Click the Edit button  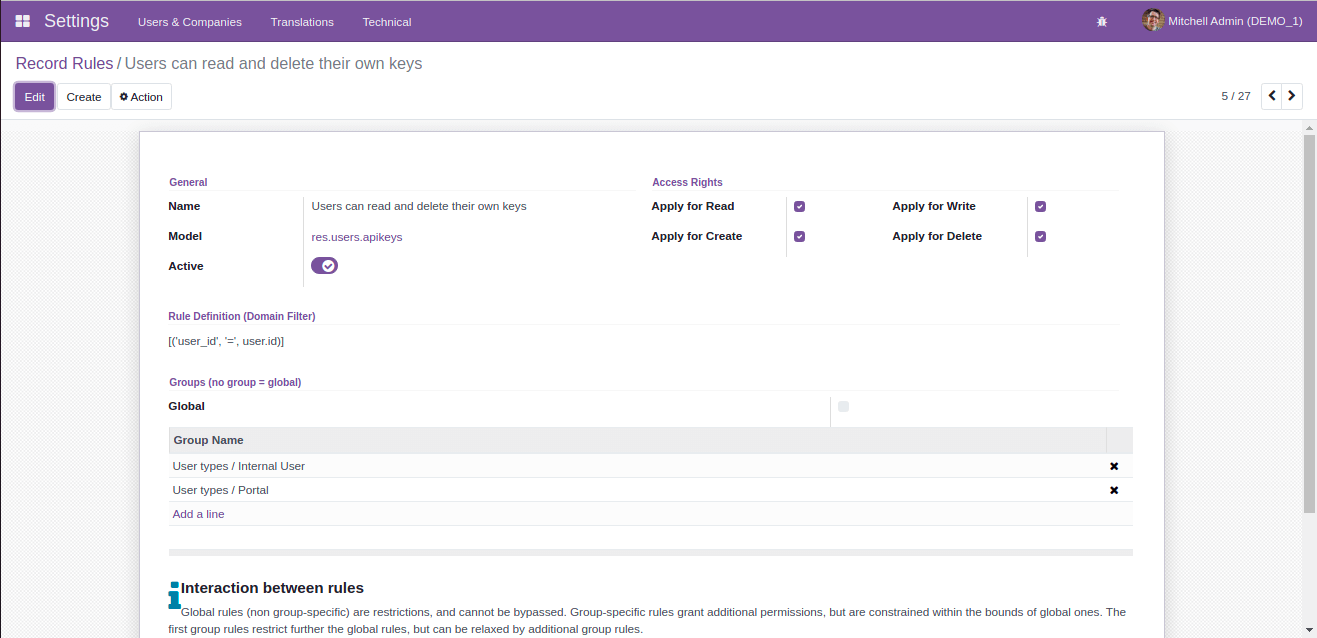(35, 97)
